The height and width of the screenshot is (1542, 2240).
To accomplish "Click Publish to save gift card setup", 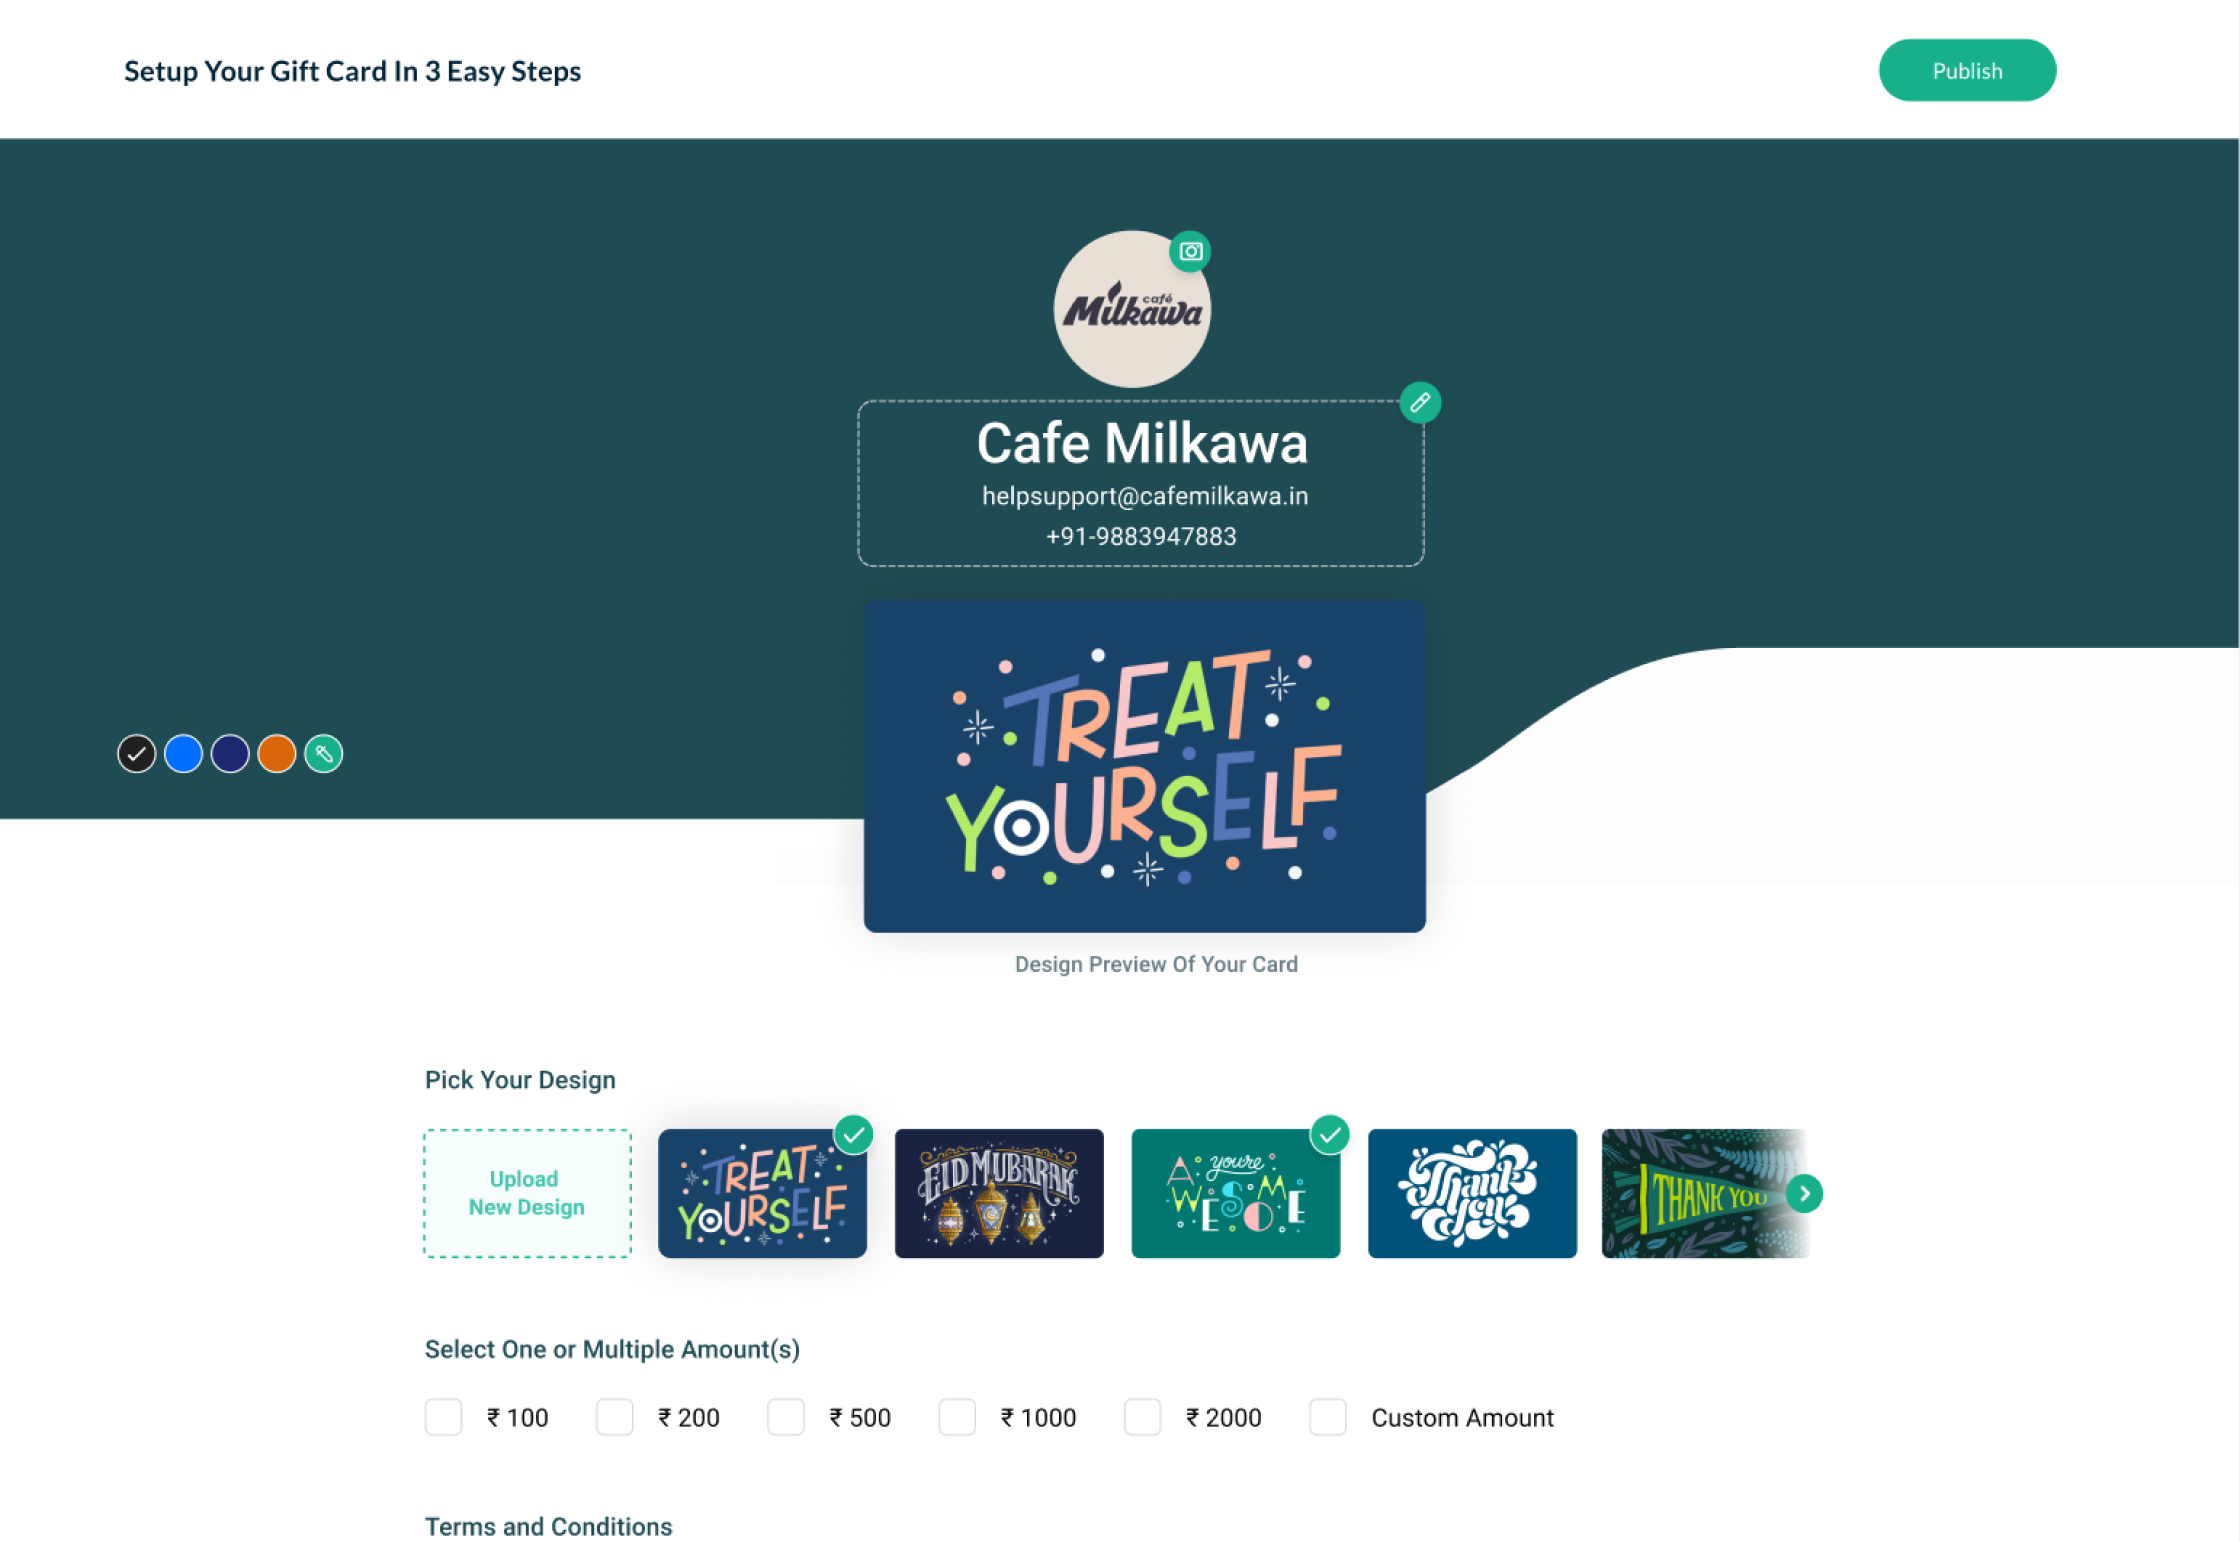I will click(x=1966, y=70).
